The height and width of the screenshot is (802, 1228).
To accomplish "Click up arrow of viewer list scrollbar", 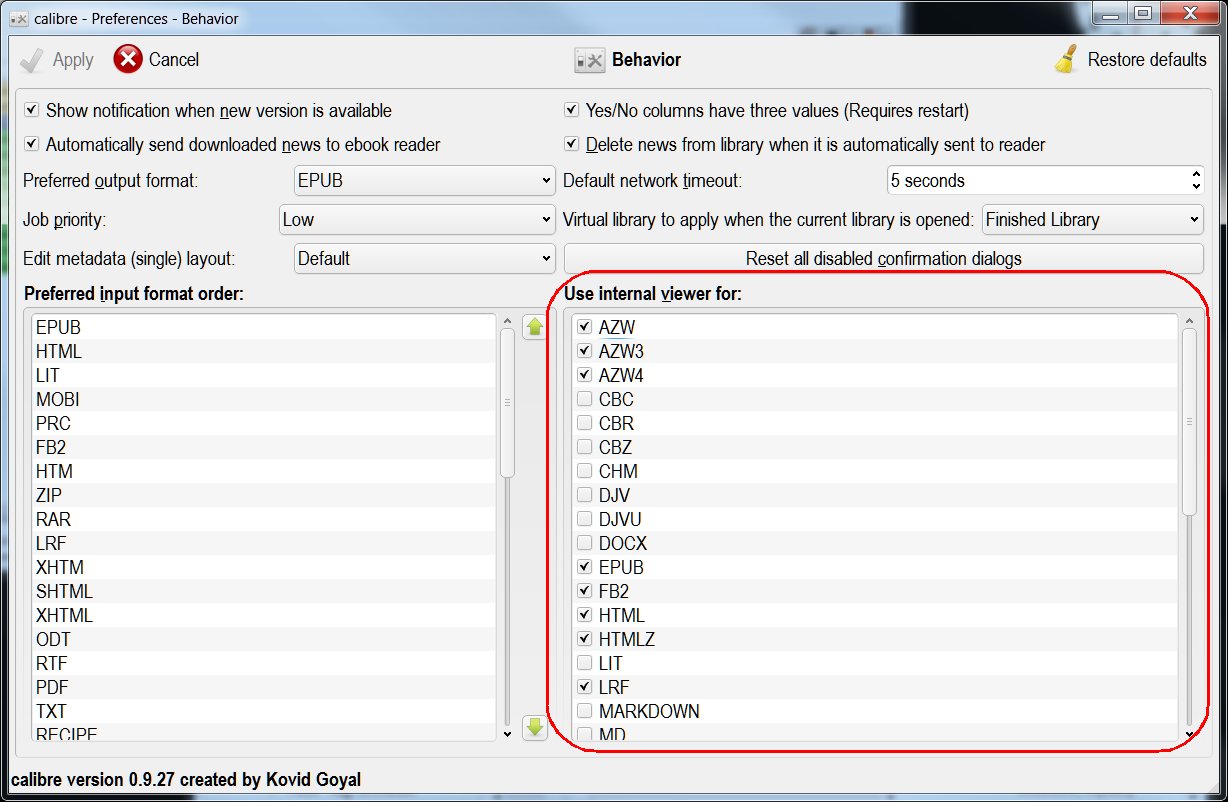I will 1189,321.
